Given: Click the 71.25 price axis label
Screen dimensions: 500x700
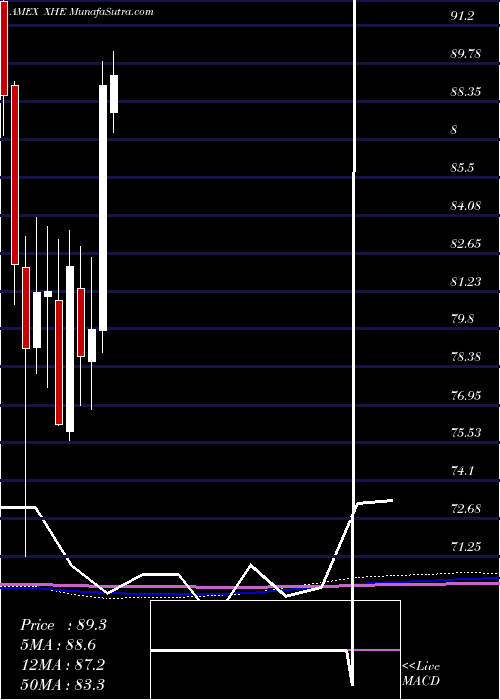Looking at the screenshot, I should [466, 546].
